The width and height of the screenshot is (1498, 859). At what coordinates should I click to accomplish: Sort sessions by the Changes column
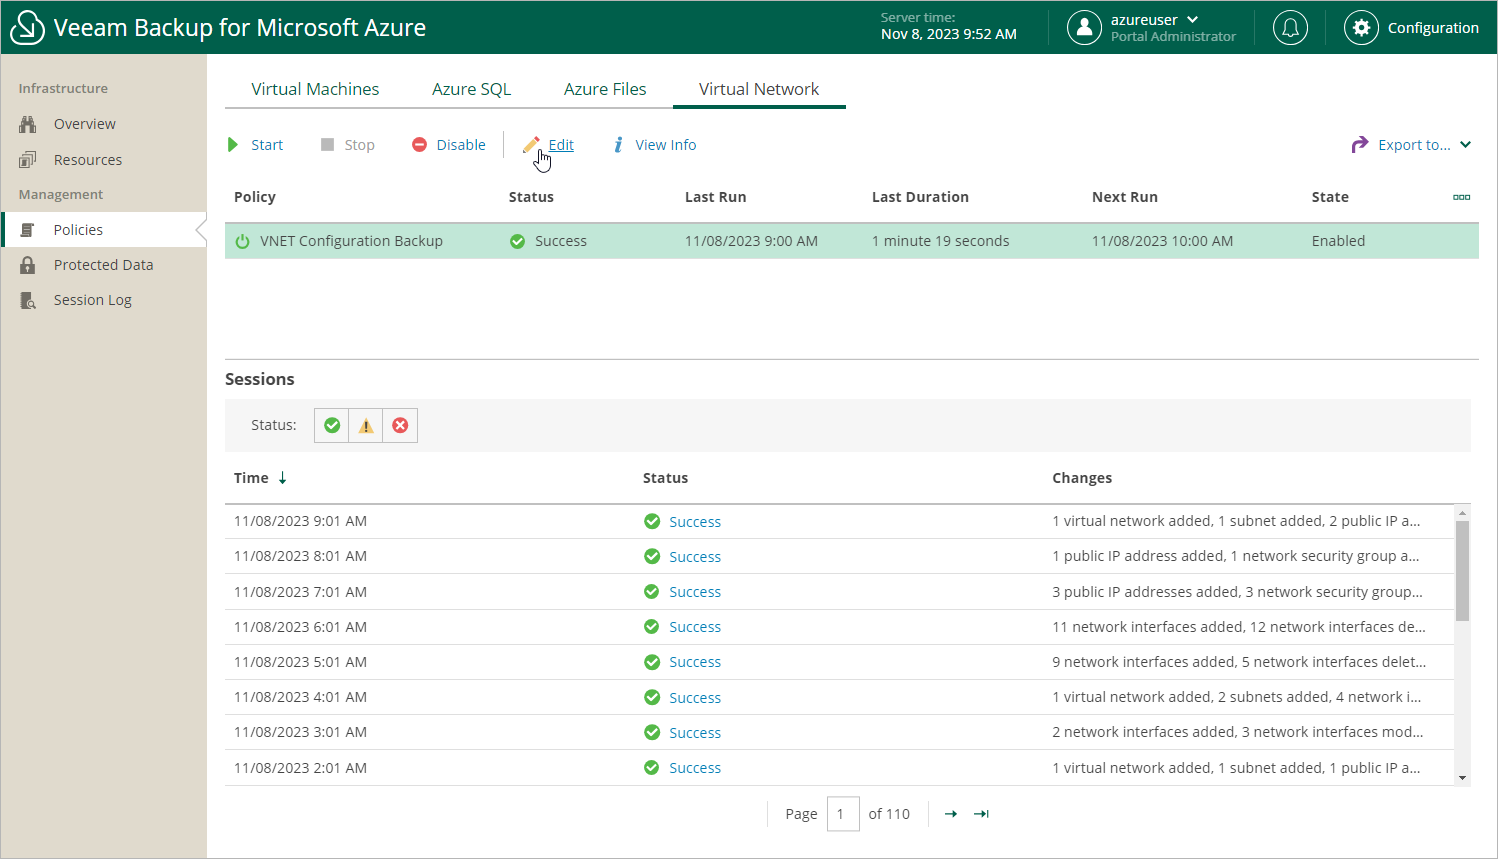tap(1082, 478)
